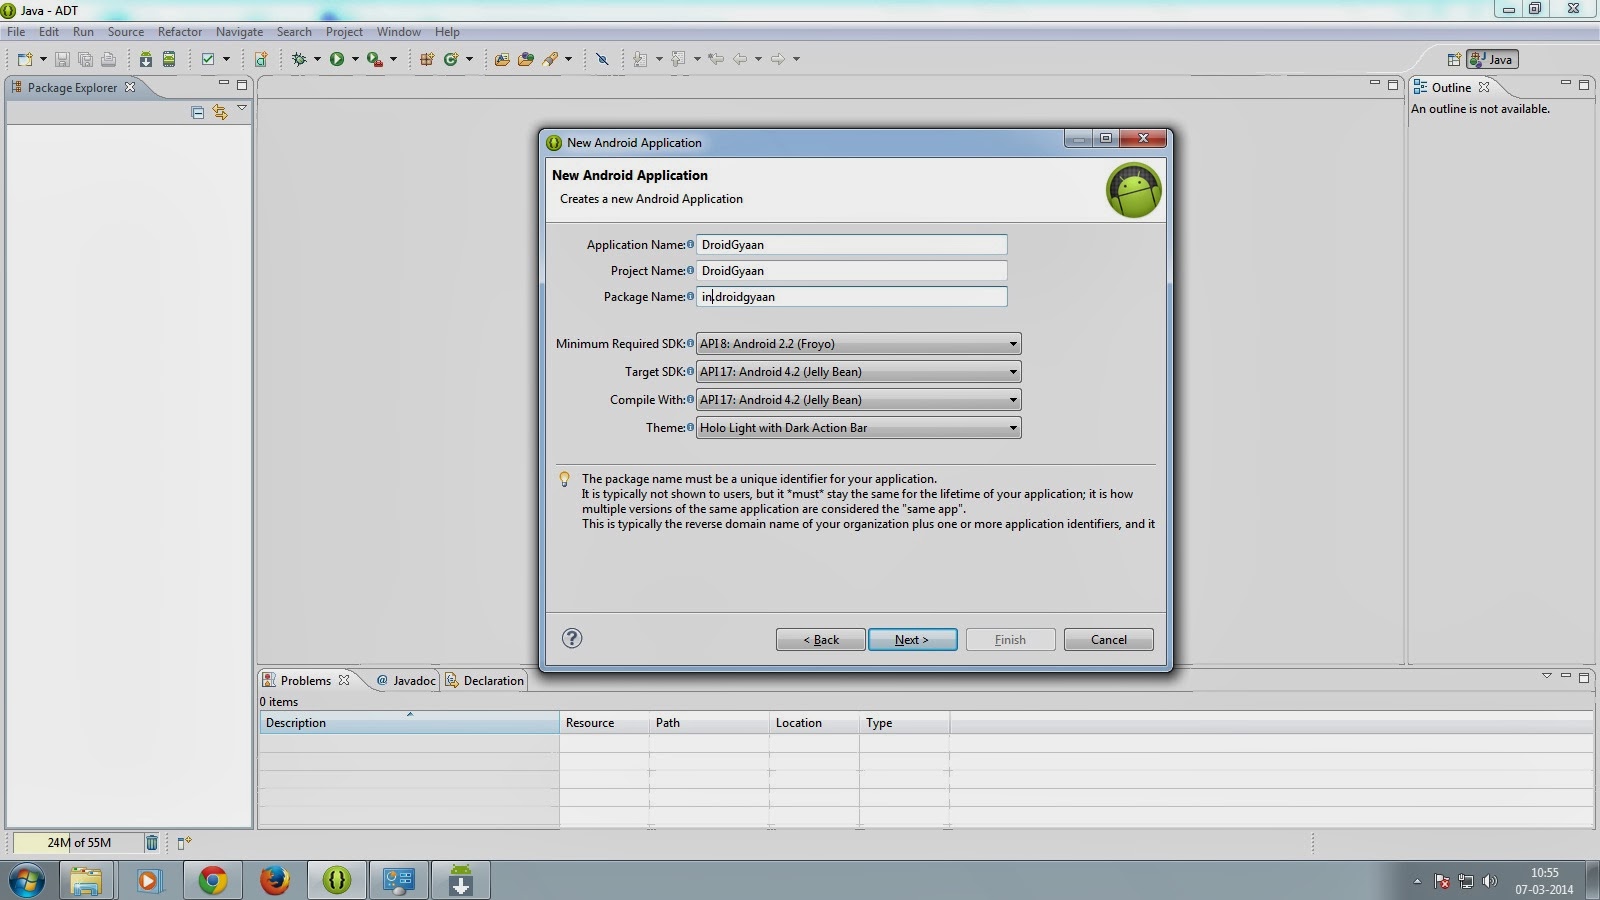Click the Open Task folder icon
The image size is (1600, 900).
(526, 59)
